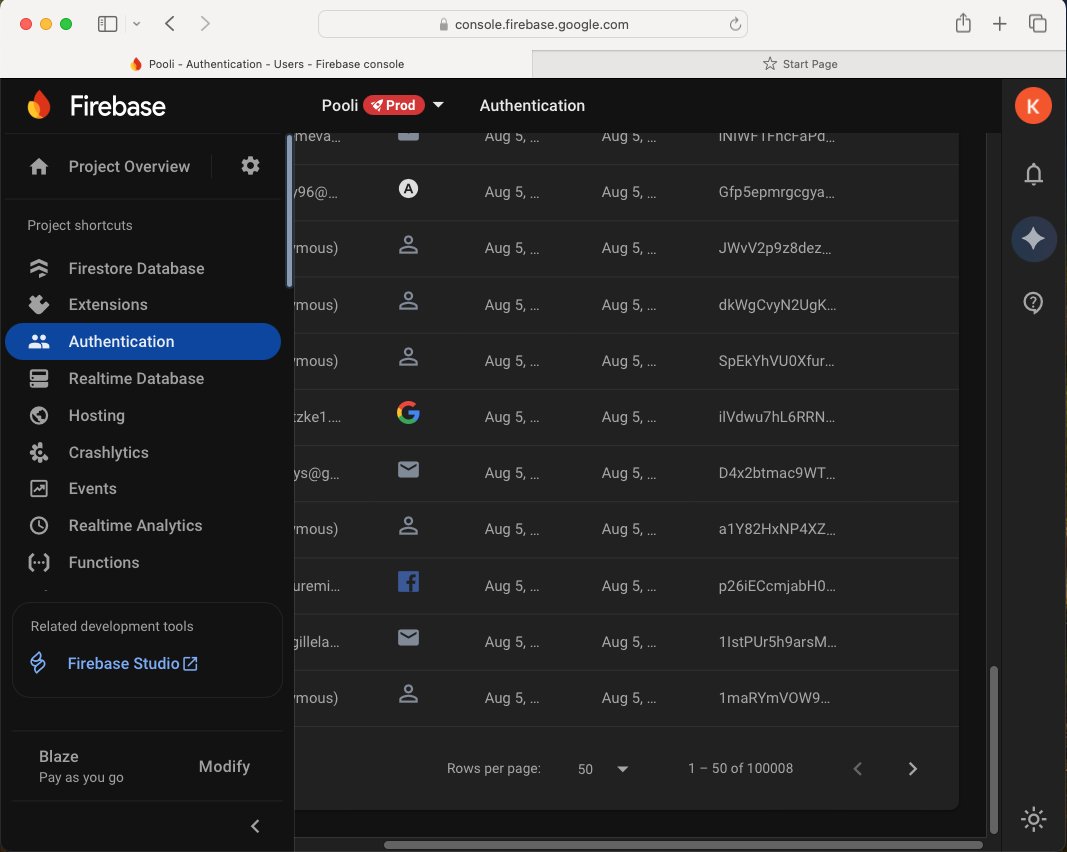Click anonymous user icon in JWvV2p9z8dez row

[408, 244]
